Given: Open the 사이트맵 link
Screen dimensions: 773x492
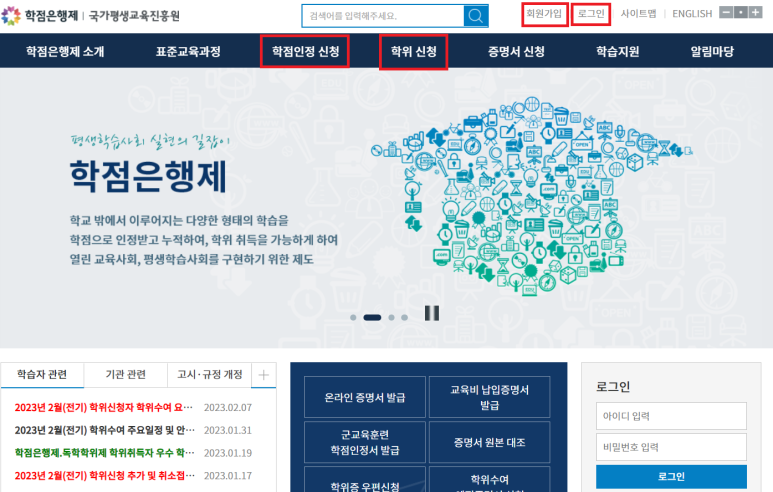Looking at the screenshot, I should tap(638, 14).
